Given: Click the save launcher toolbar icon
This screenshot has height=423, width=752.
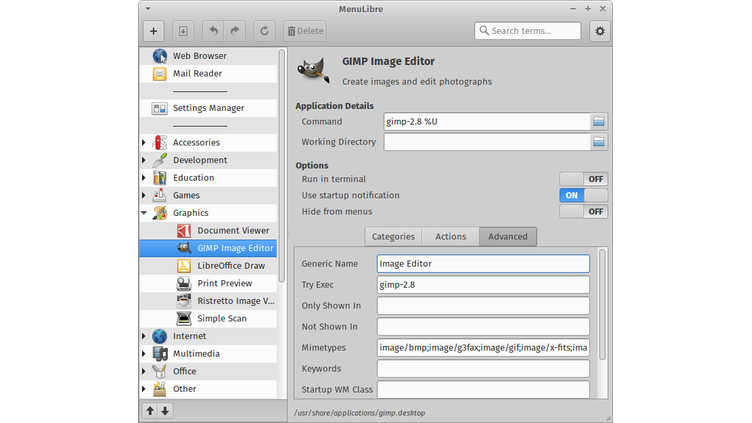Looking at the screenshot, I should point(182,31).
